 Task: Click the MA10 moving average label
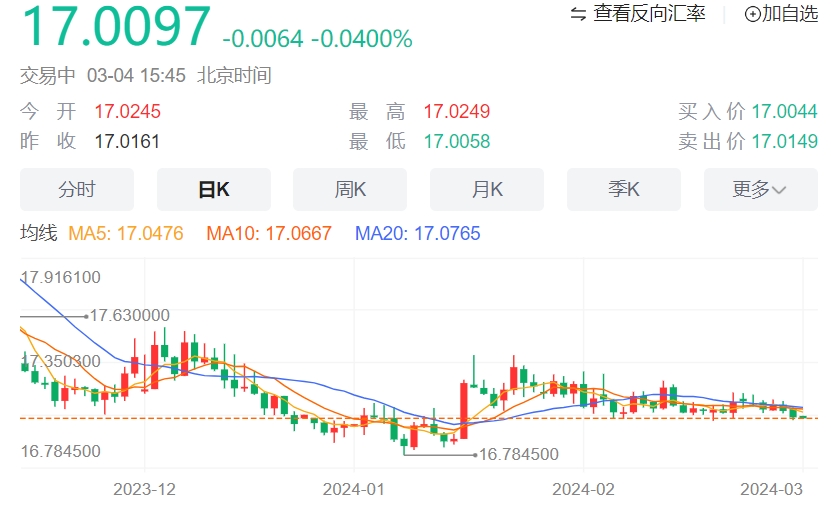[269, 233]
